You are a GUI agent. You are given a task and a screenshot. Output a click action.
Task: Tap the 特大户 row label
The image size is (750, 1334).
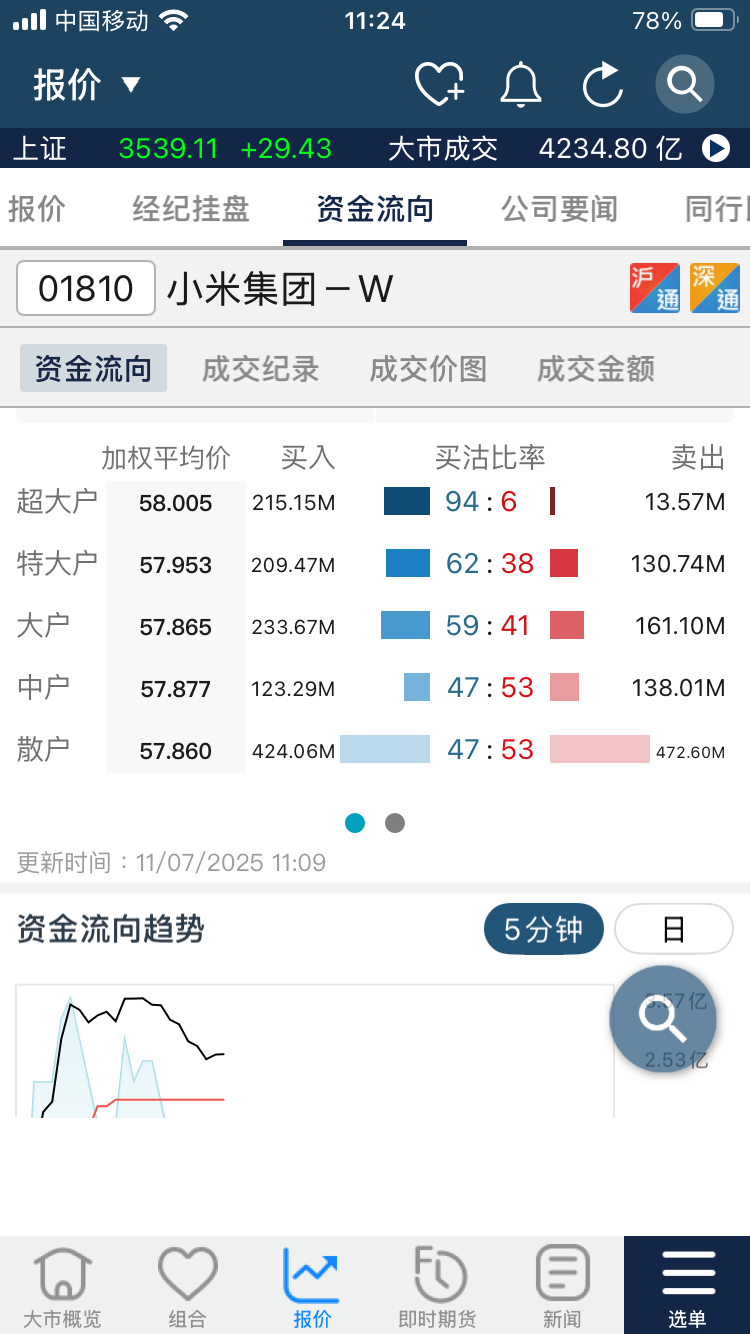pos(57,563)
